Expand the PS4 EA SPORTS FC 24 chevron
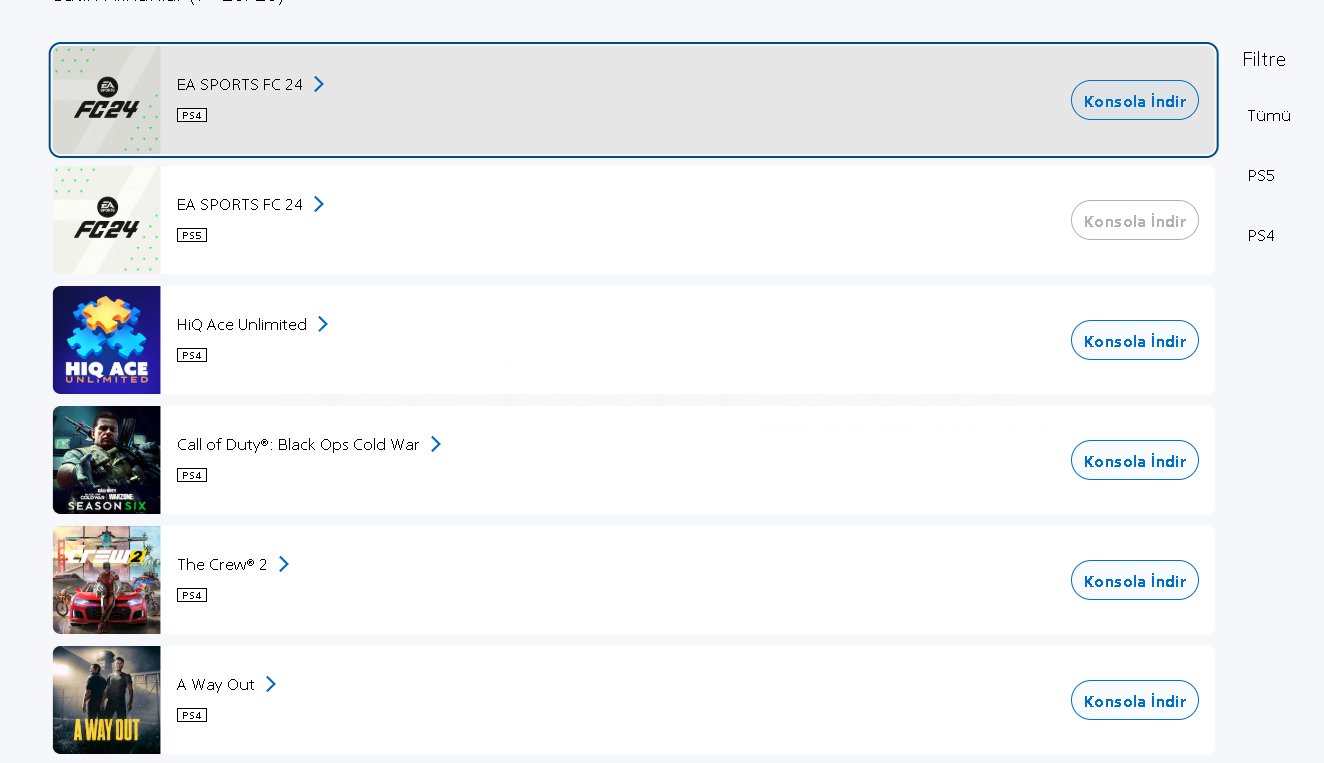Image resolution: width=1324 pixels, height=763 pixels. [x=319, y=84]
